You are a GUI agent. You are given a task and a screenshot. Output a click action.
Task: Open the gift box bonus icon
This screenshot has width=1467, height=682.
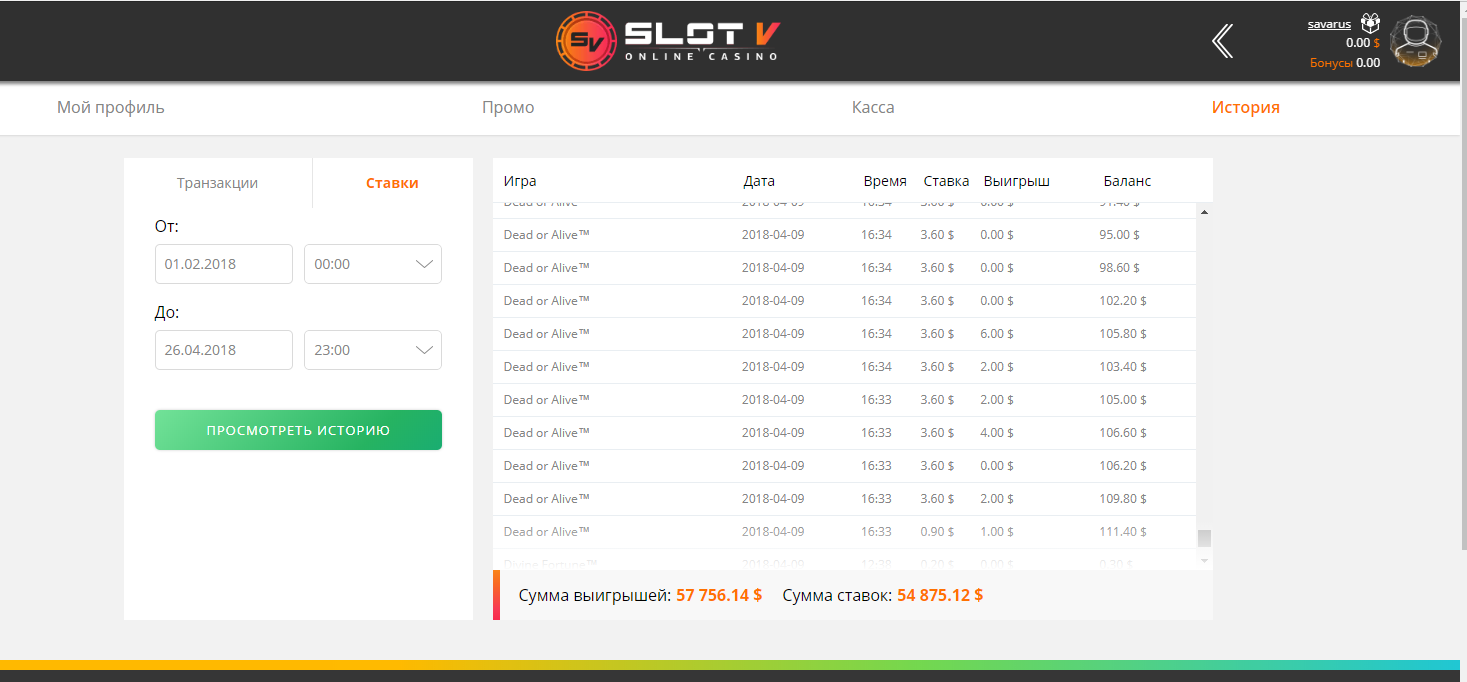1370,24
